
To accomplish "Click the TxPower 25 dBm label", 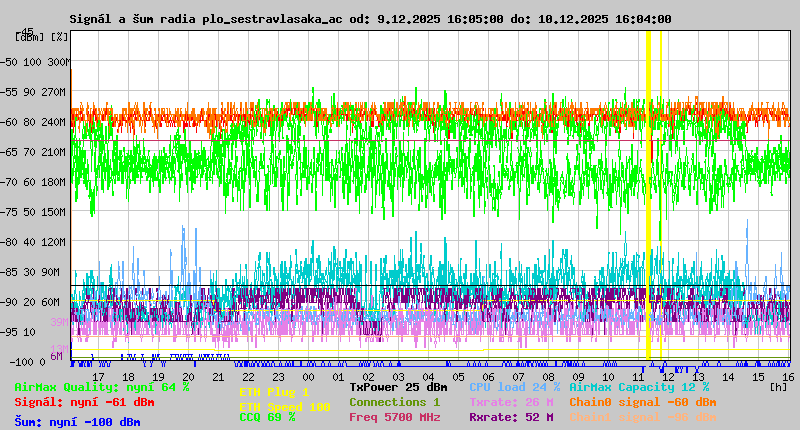I will coord(398,387).
